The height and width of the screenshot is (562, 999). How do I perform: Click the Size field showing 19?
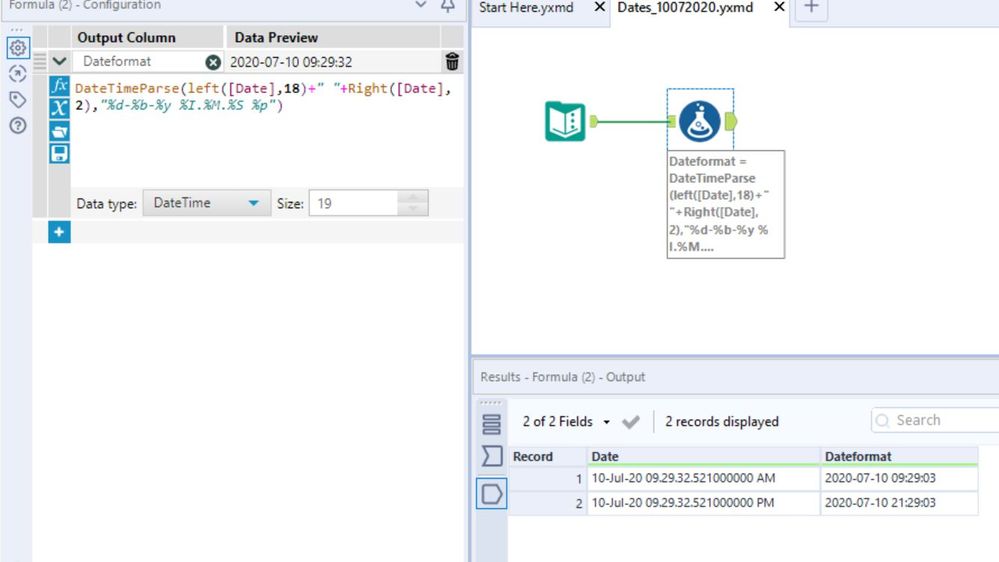click(354, 203)
